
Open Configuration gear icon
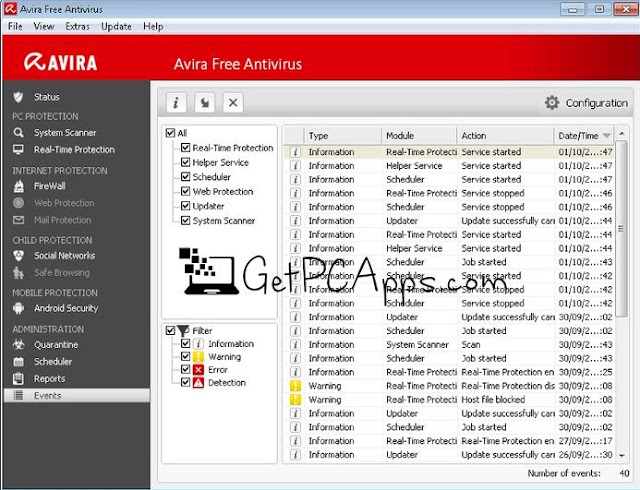(x=552, y=102)
